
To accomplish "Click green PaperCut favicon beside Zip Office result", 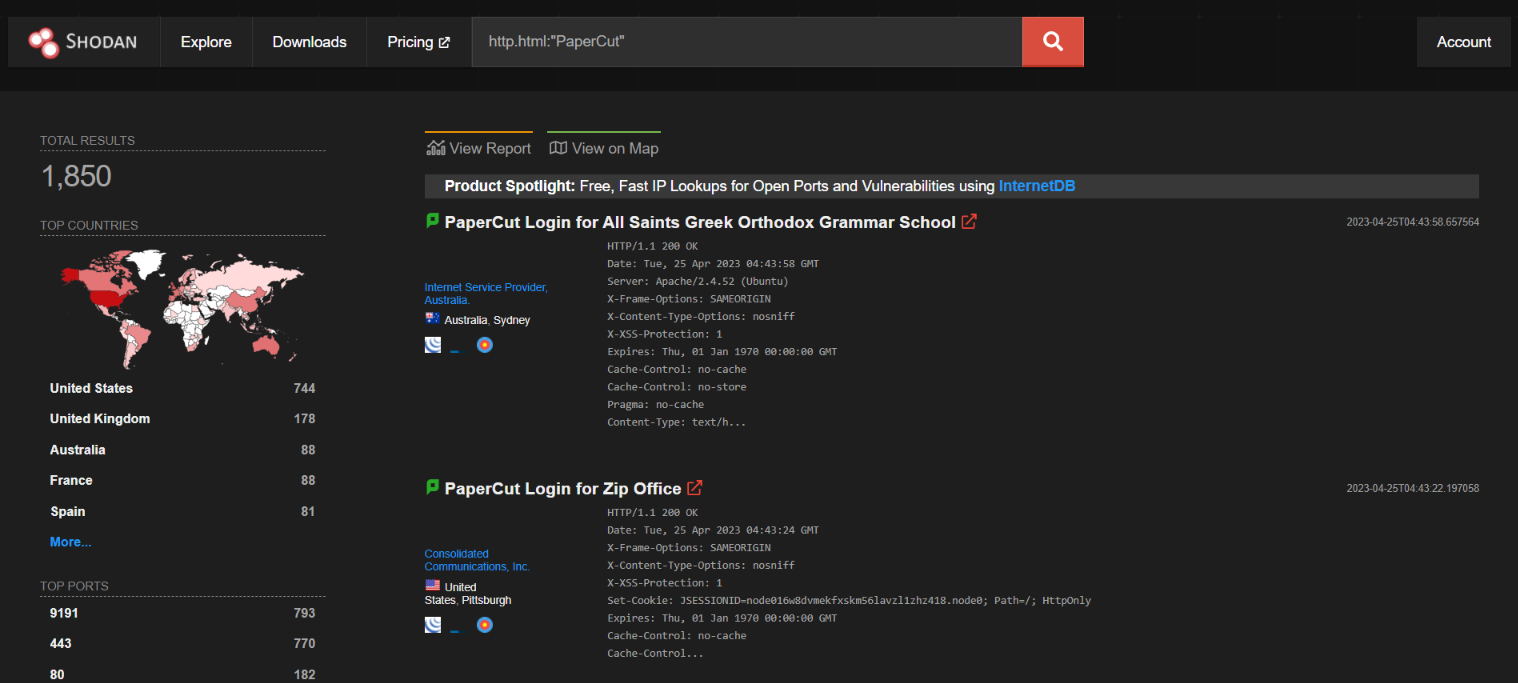I will (x=432, y=487).
